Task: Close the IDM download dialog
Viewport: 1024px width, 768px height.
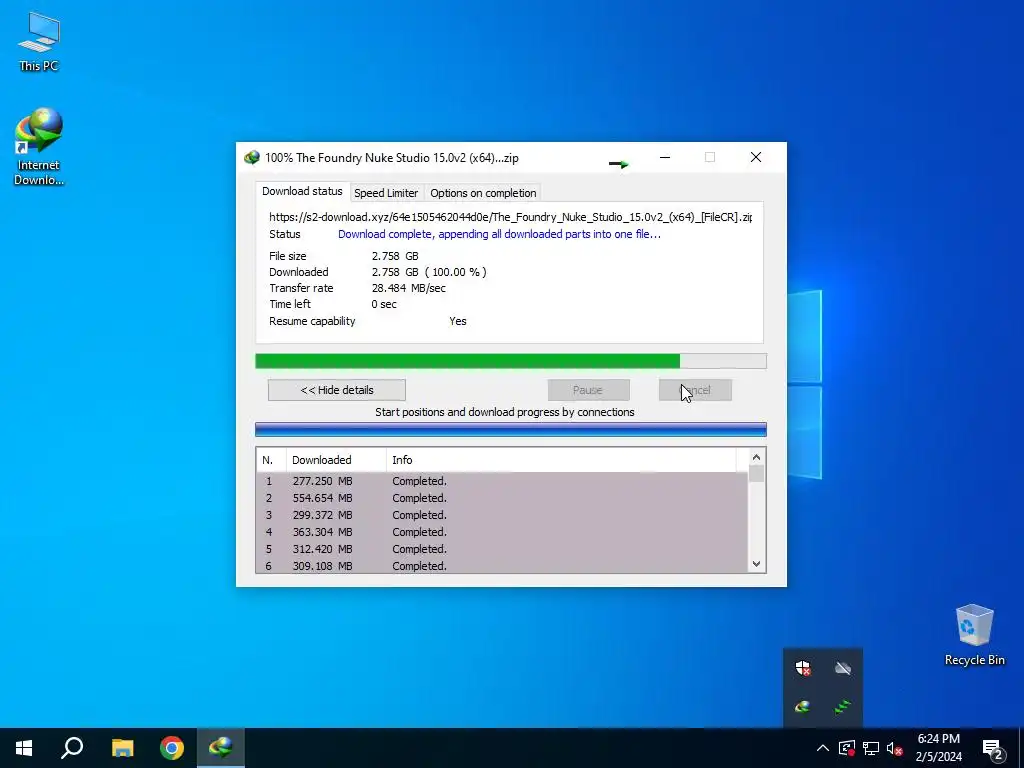Action: tap(756, 157)
